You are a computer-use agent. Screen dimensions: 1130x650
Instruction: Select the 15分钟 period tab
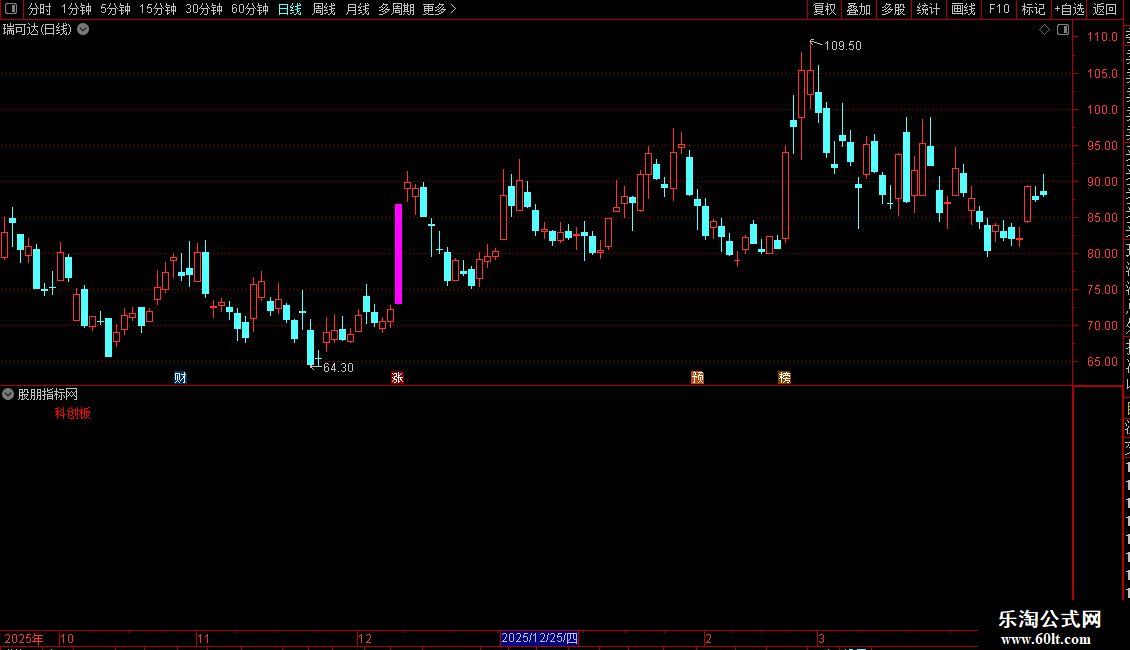click(158, 9)
